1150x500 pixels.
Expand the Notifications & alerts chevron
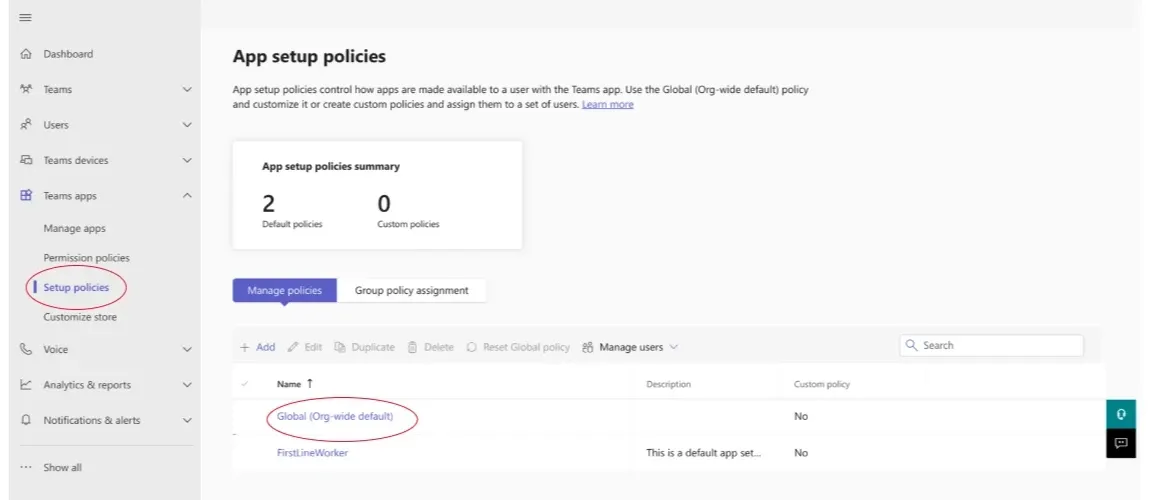click(x=187, y=420)
